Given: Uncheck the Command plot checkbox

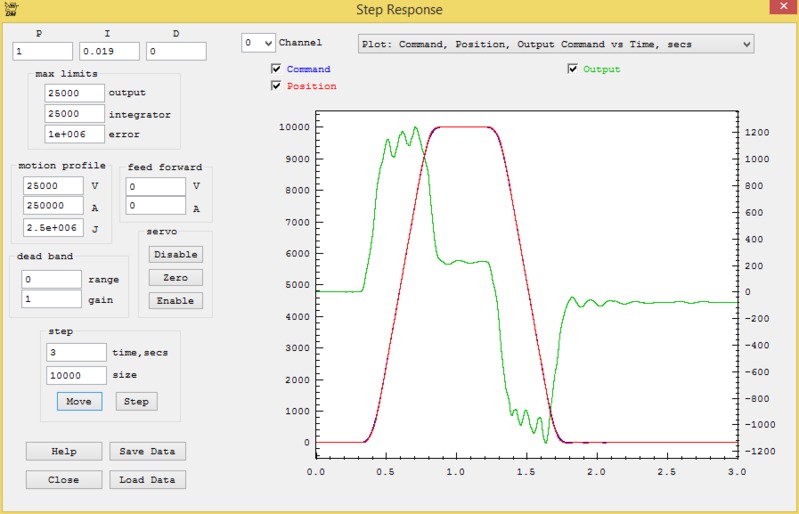Looking at the screenshot, I should (x=276, y=69).
